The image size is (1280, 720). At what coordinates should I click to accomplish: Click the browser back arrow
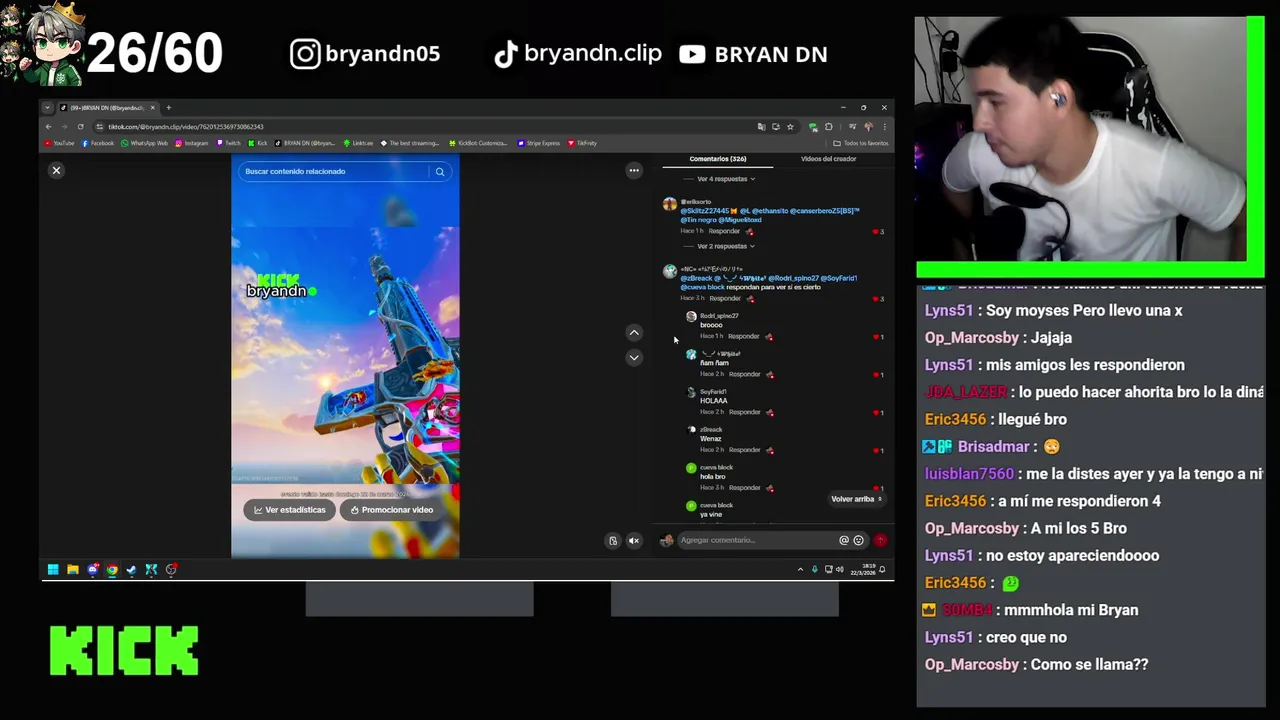tap(48, 127)
